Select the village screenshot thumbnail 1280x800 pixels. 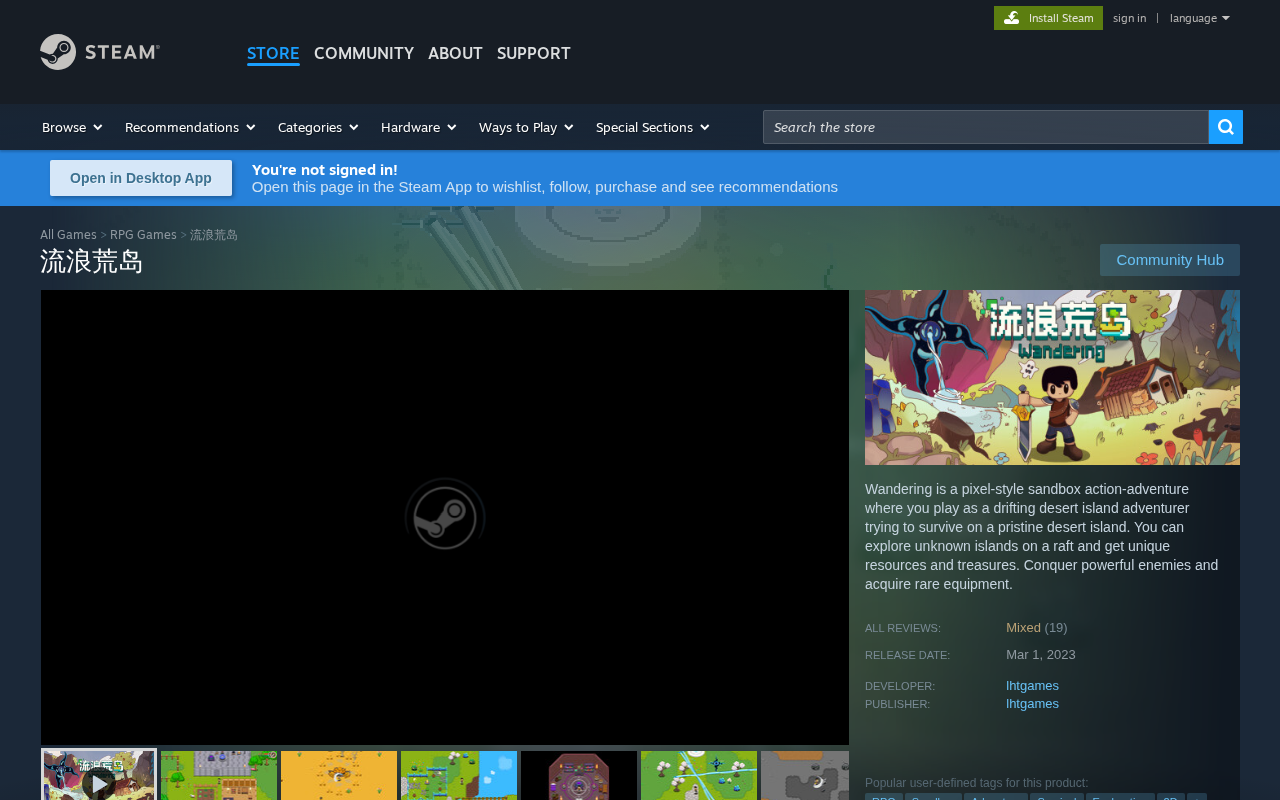(x=219, y=775)
